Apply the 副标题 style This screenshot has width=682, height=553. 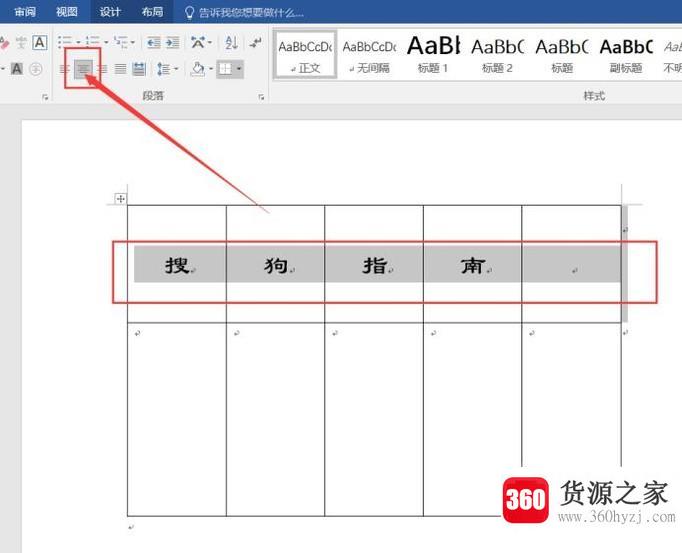626,55
